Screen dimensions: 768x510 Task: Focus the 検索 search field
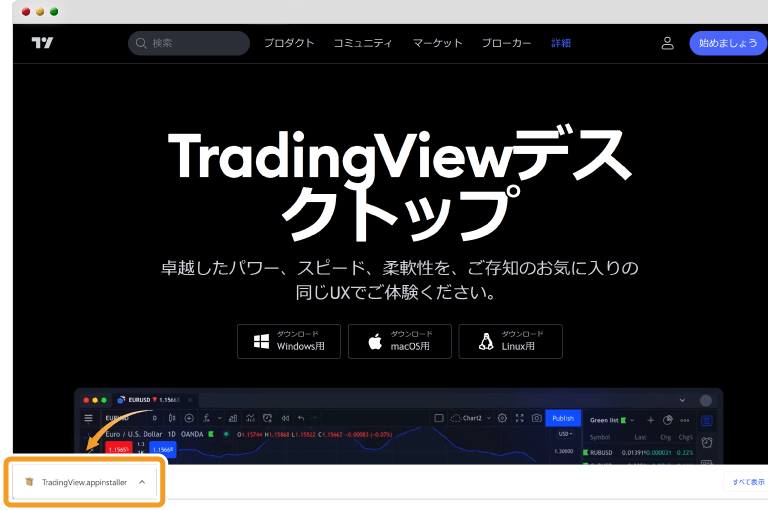pos(189,43)
